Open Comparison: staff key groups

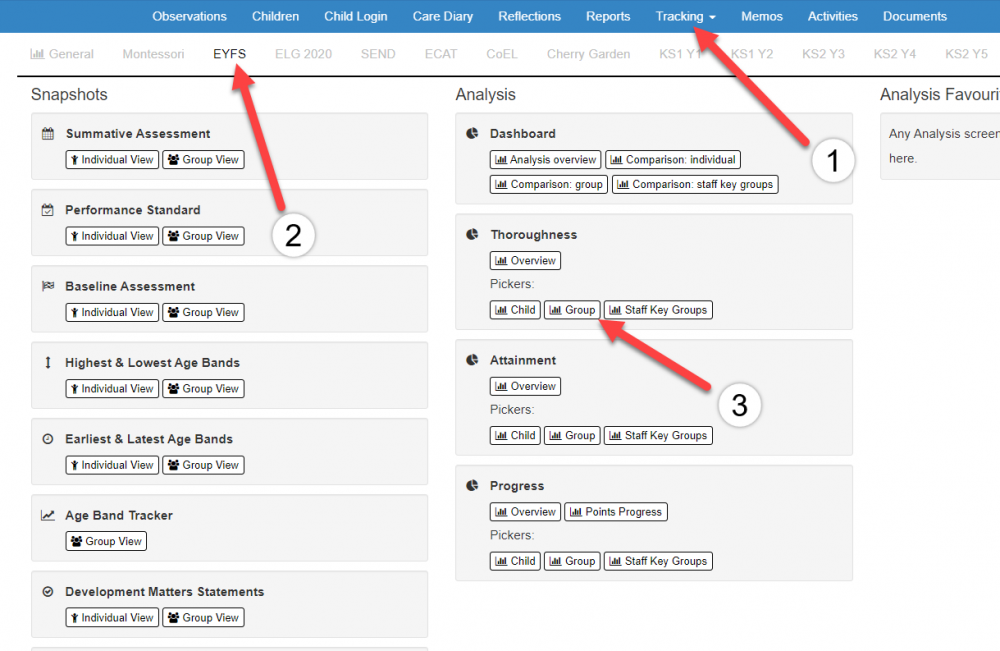pyautogui.click(x=695, y=184)
